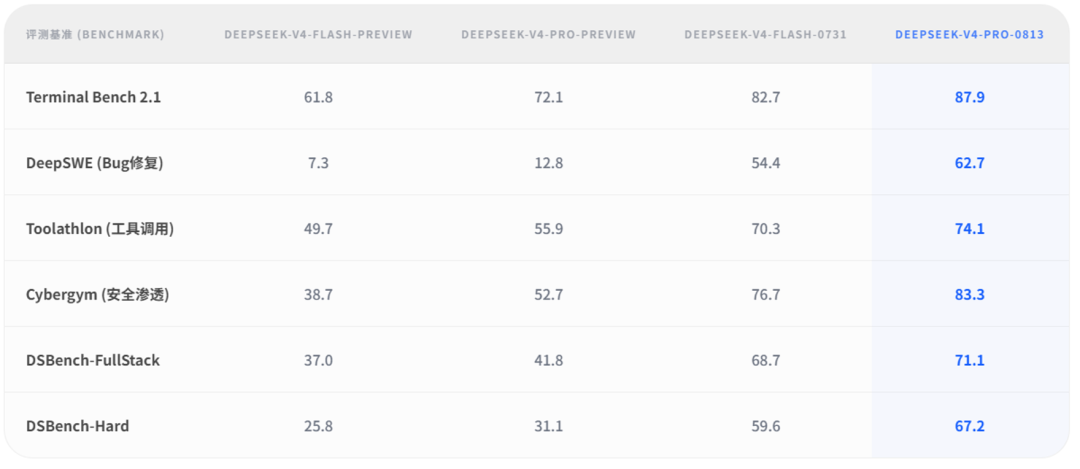Screen dimensions: 1080x469
Task: Click the 59.6 DSBench-Hard score
Action: (x=765, y=426)
